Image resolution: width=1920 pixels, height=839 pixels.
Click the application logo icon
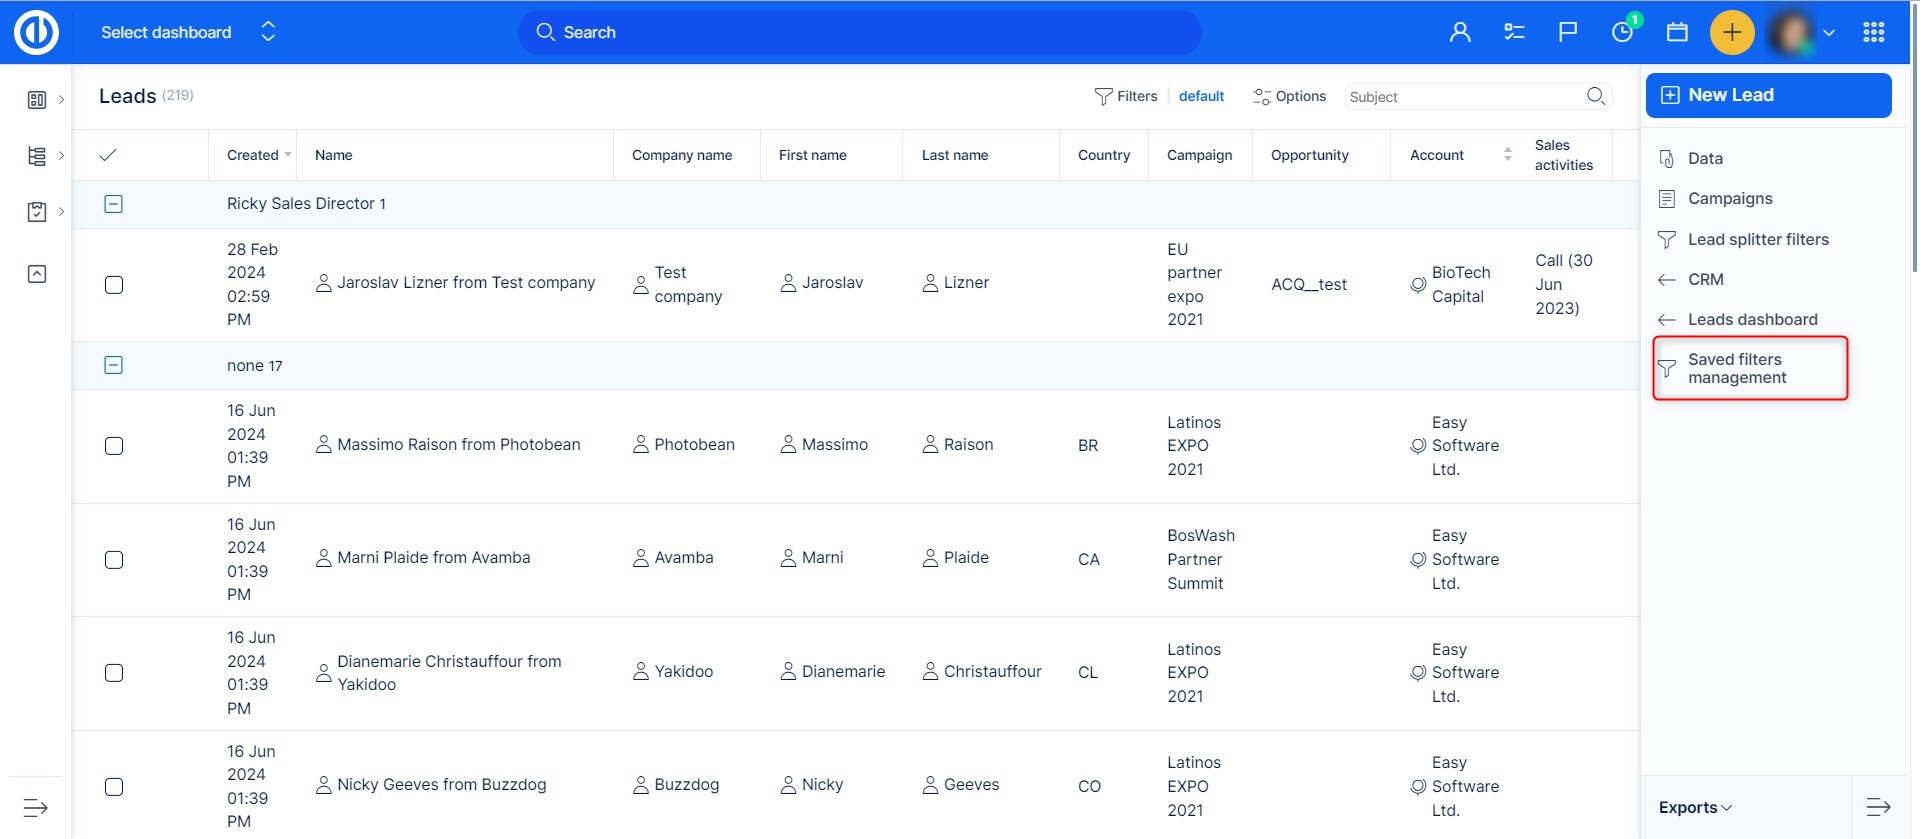click(x=36, y=32)
